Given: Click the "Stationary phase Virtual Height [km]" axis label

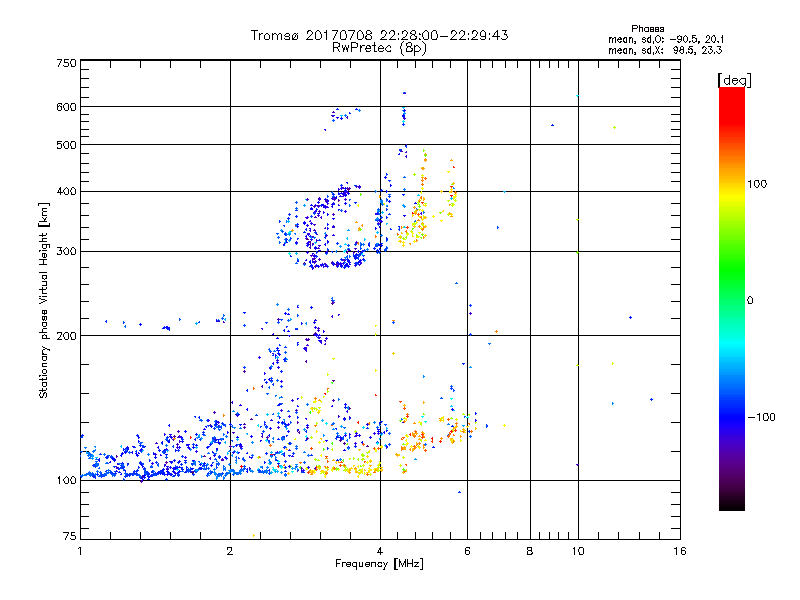Looking at the screenshot, I should (x=44, y=300).
